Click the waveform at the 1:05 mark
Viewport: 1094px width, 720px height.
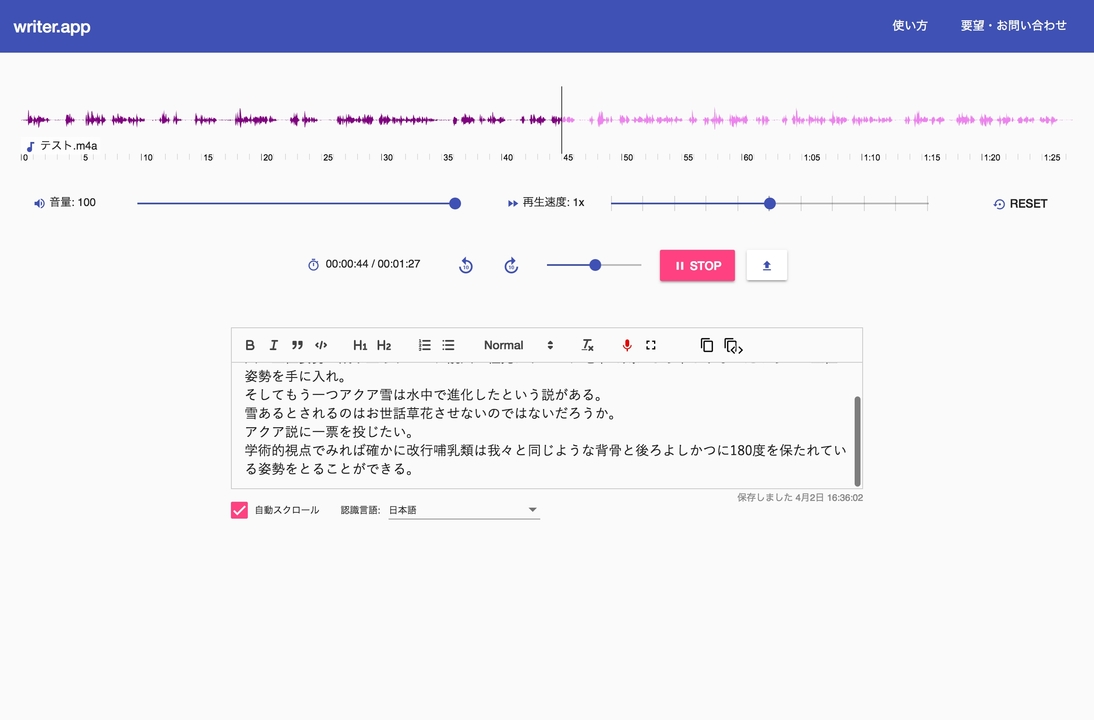(x=804, y=120)
